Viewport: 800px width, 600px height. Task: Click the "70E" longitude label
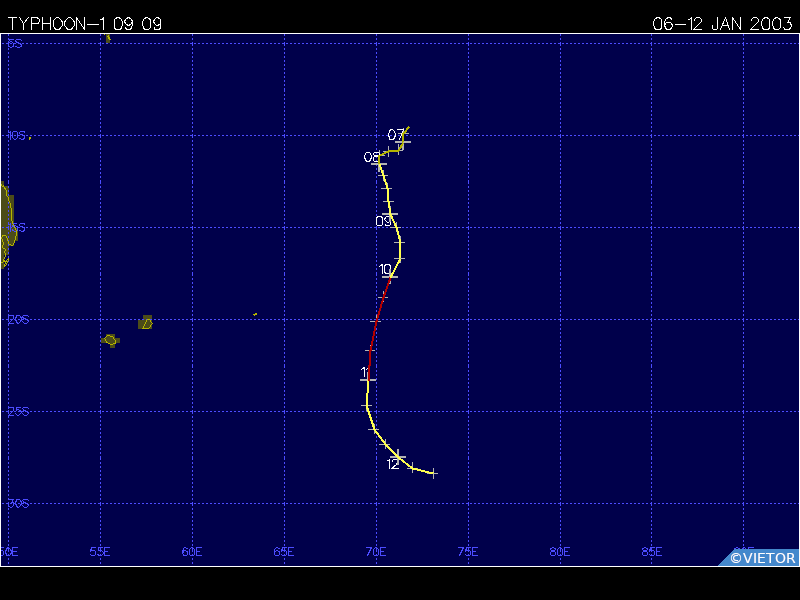tap(376, 552)
